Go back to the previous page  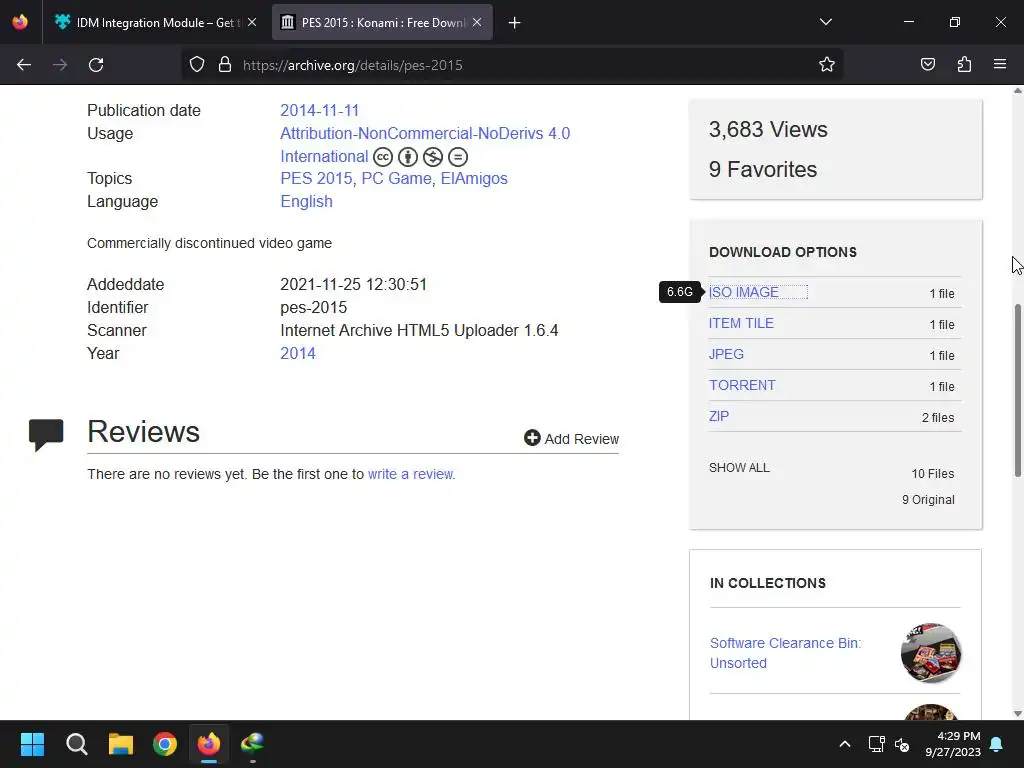24,65
